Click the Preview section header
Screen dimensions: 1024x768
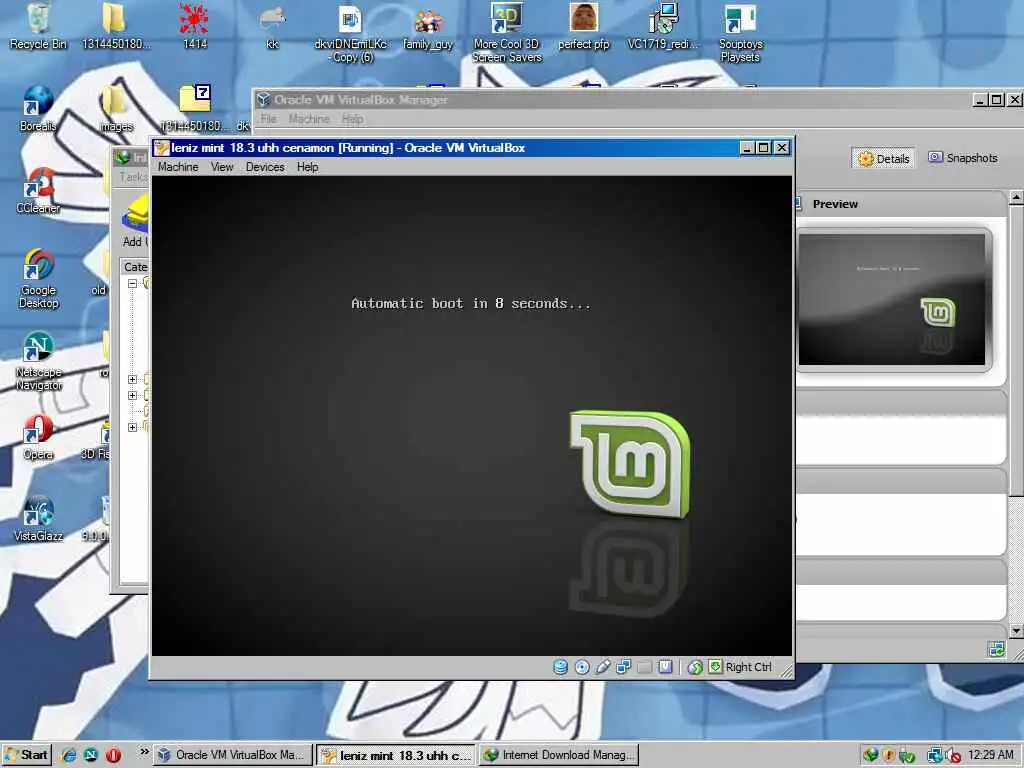click(901, 204)
